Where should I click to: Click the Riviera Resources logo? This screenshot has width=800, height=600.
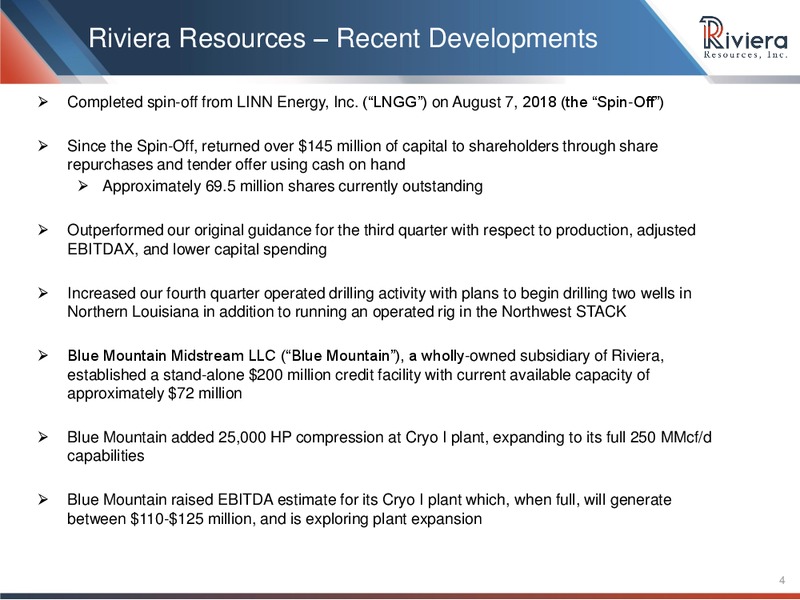click(744, 37)
